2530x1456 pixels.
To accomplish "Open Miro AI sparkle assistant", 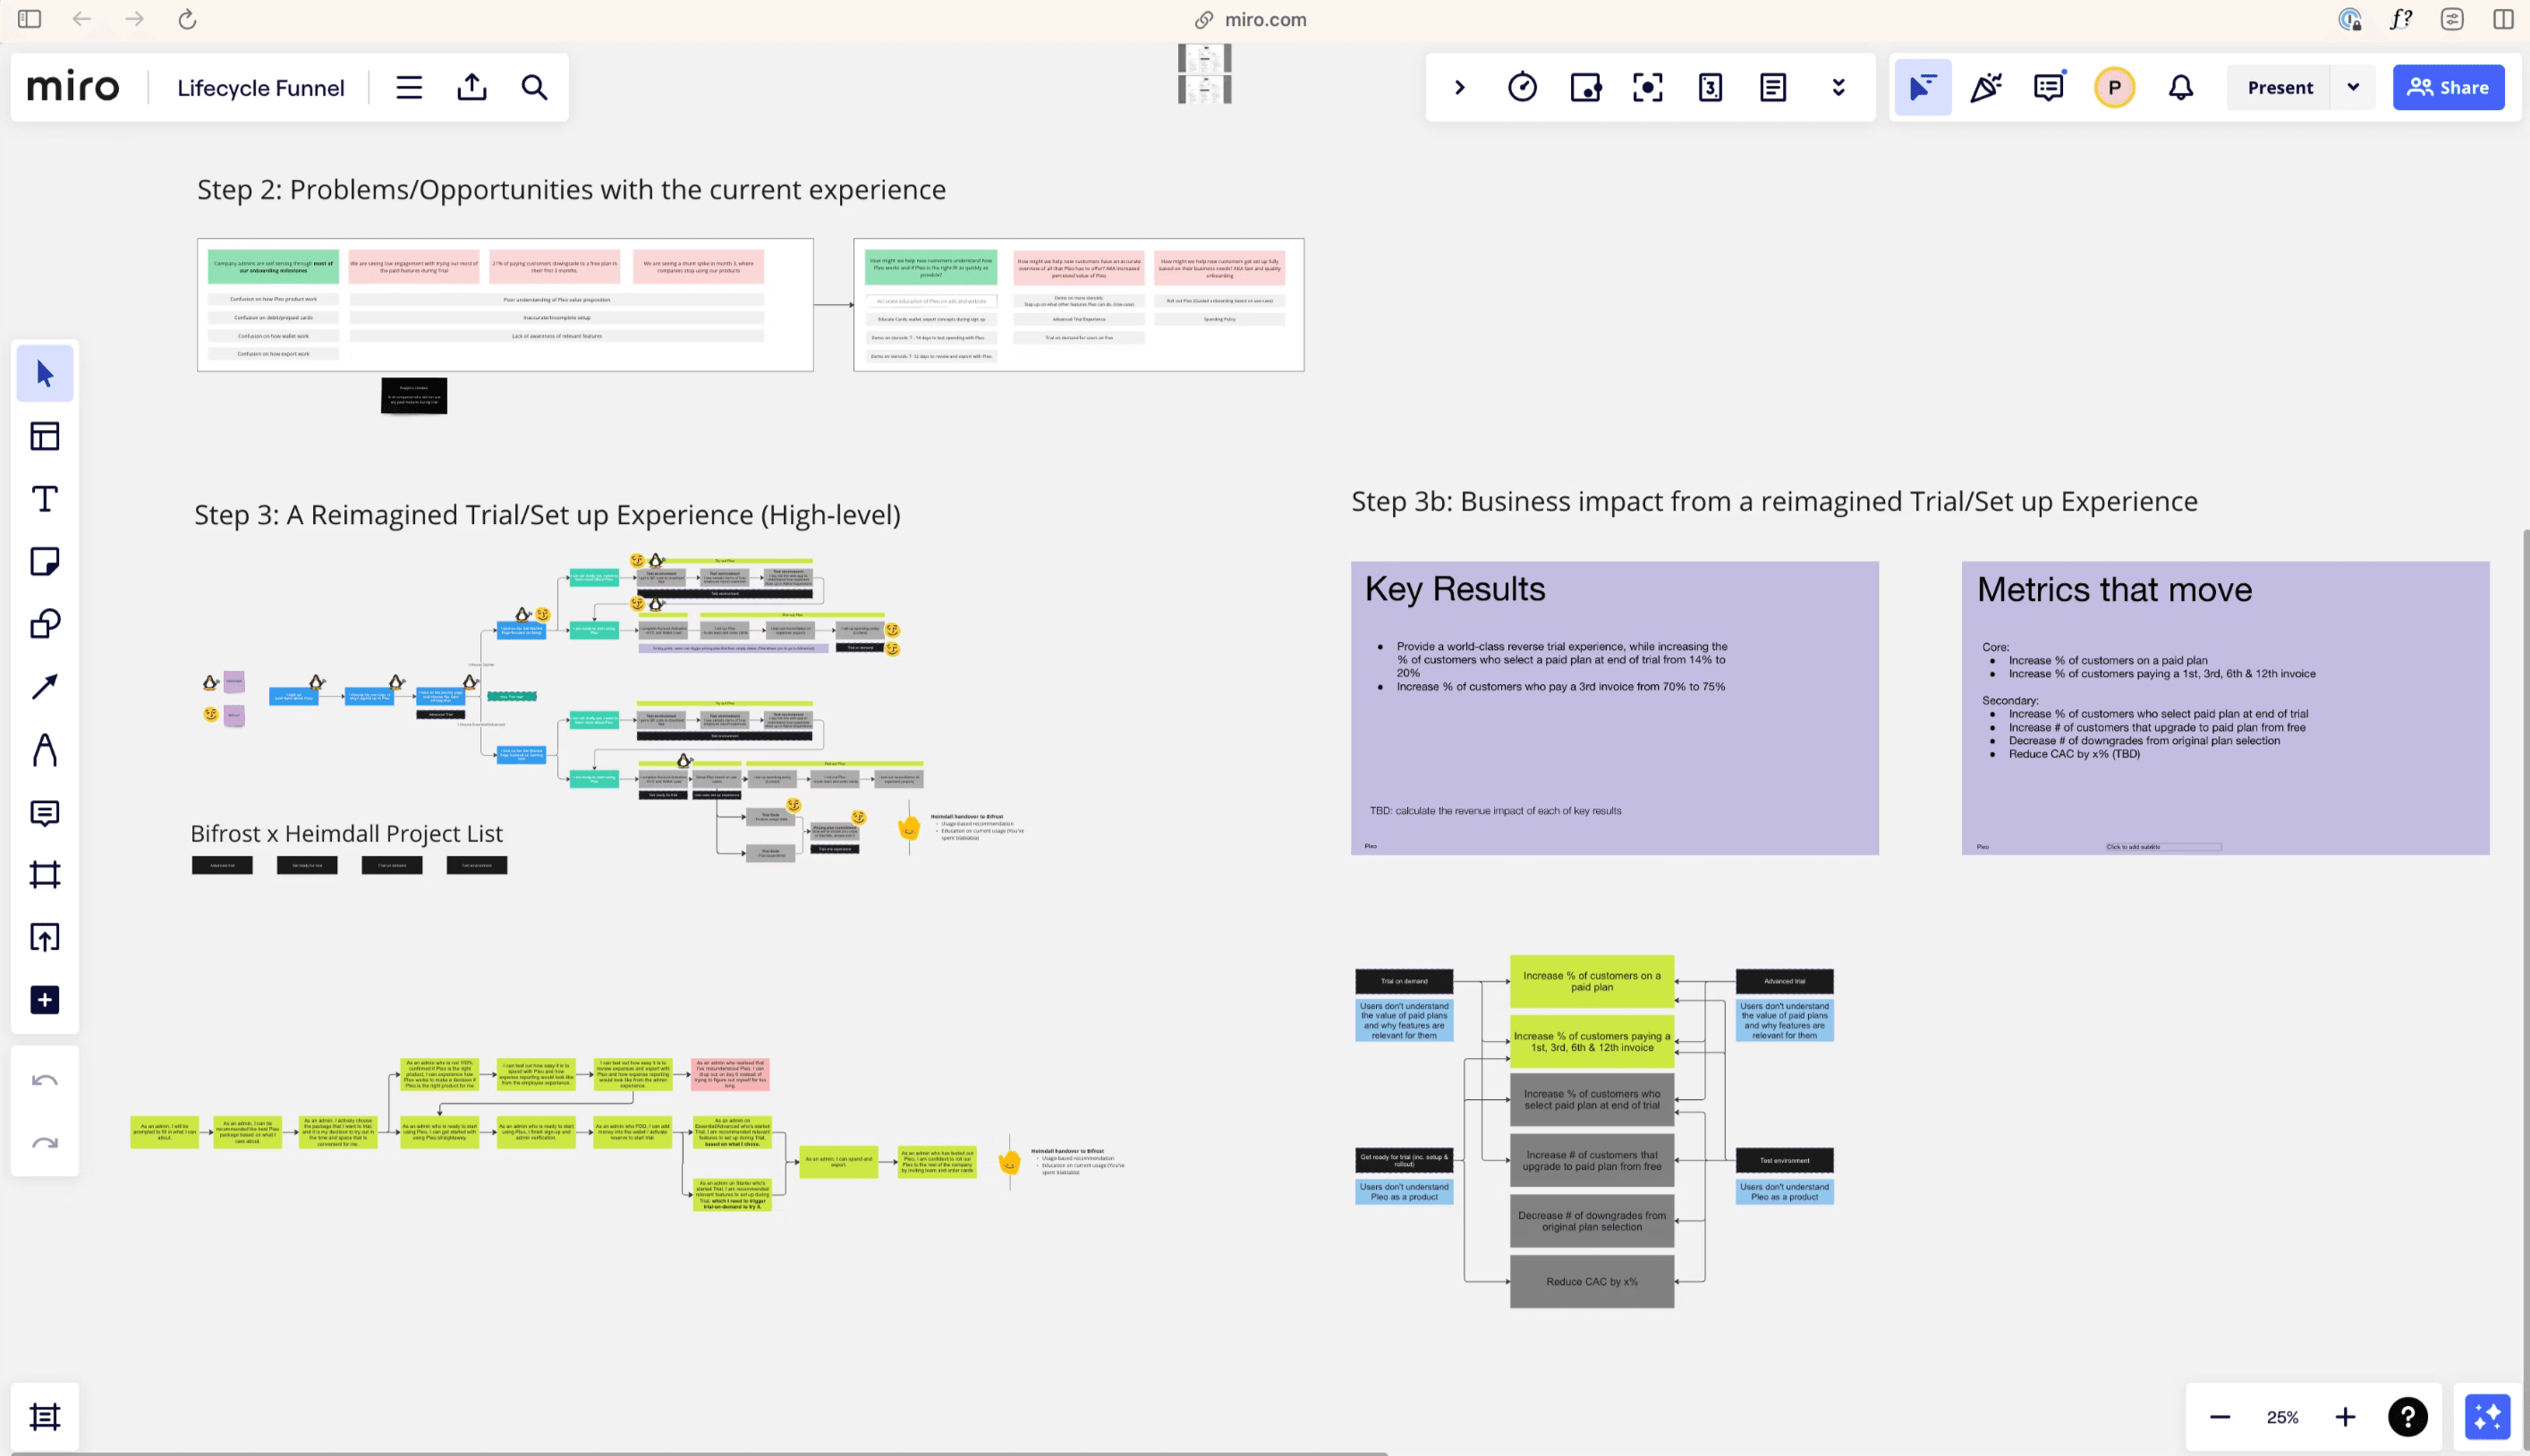I will coord(2487,1417).
